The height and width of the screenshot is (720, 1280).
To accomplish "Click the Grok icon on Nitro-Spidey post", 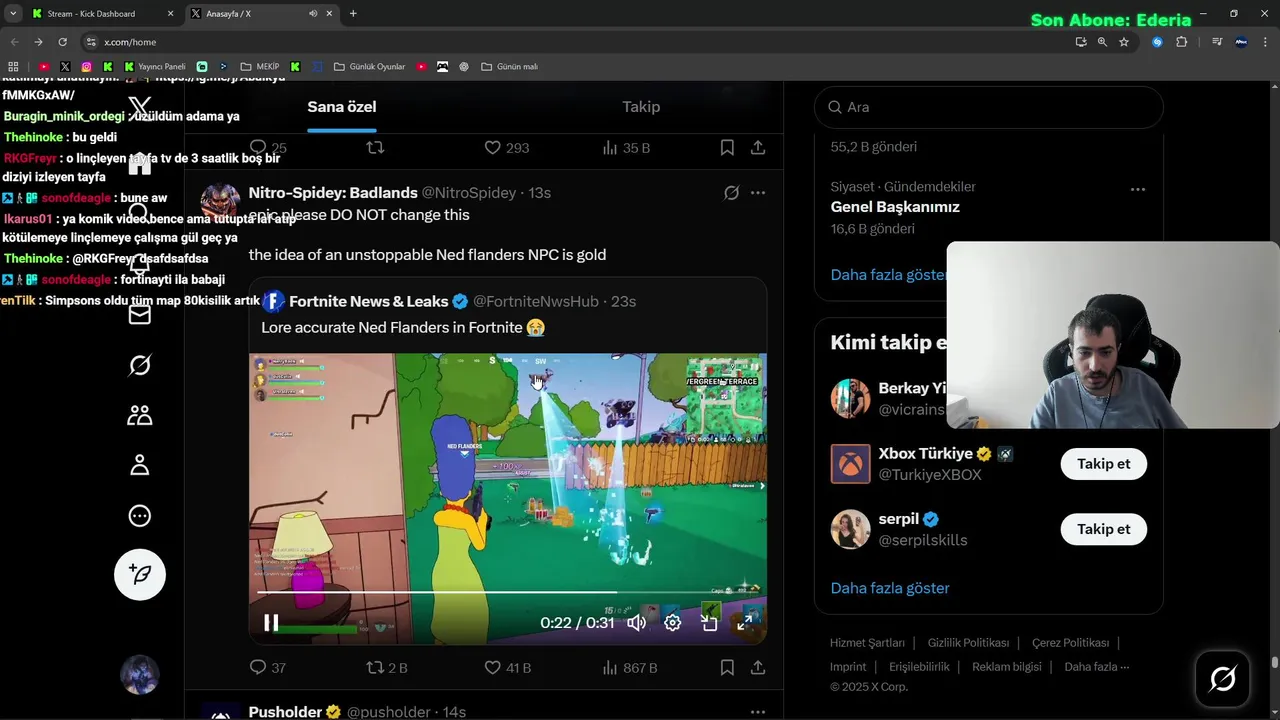I will click(731, 192).
